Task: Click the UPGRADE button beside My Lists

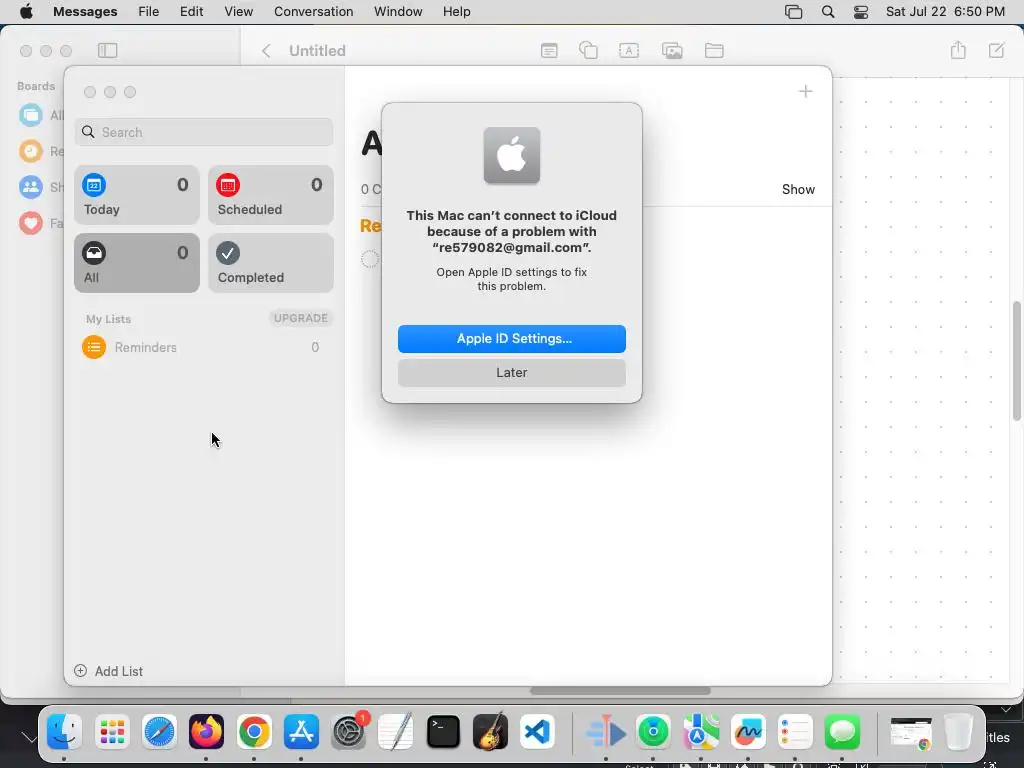Action: point(300,318)
